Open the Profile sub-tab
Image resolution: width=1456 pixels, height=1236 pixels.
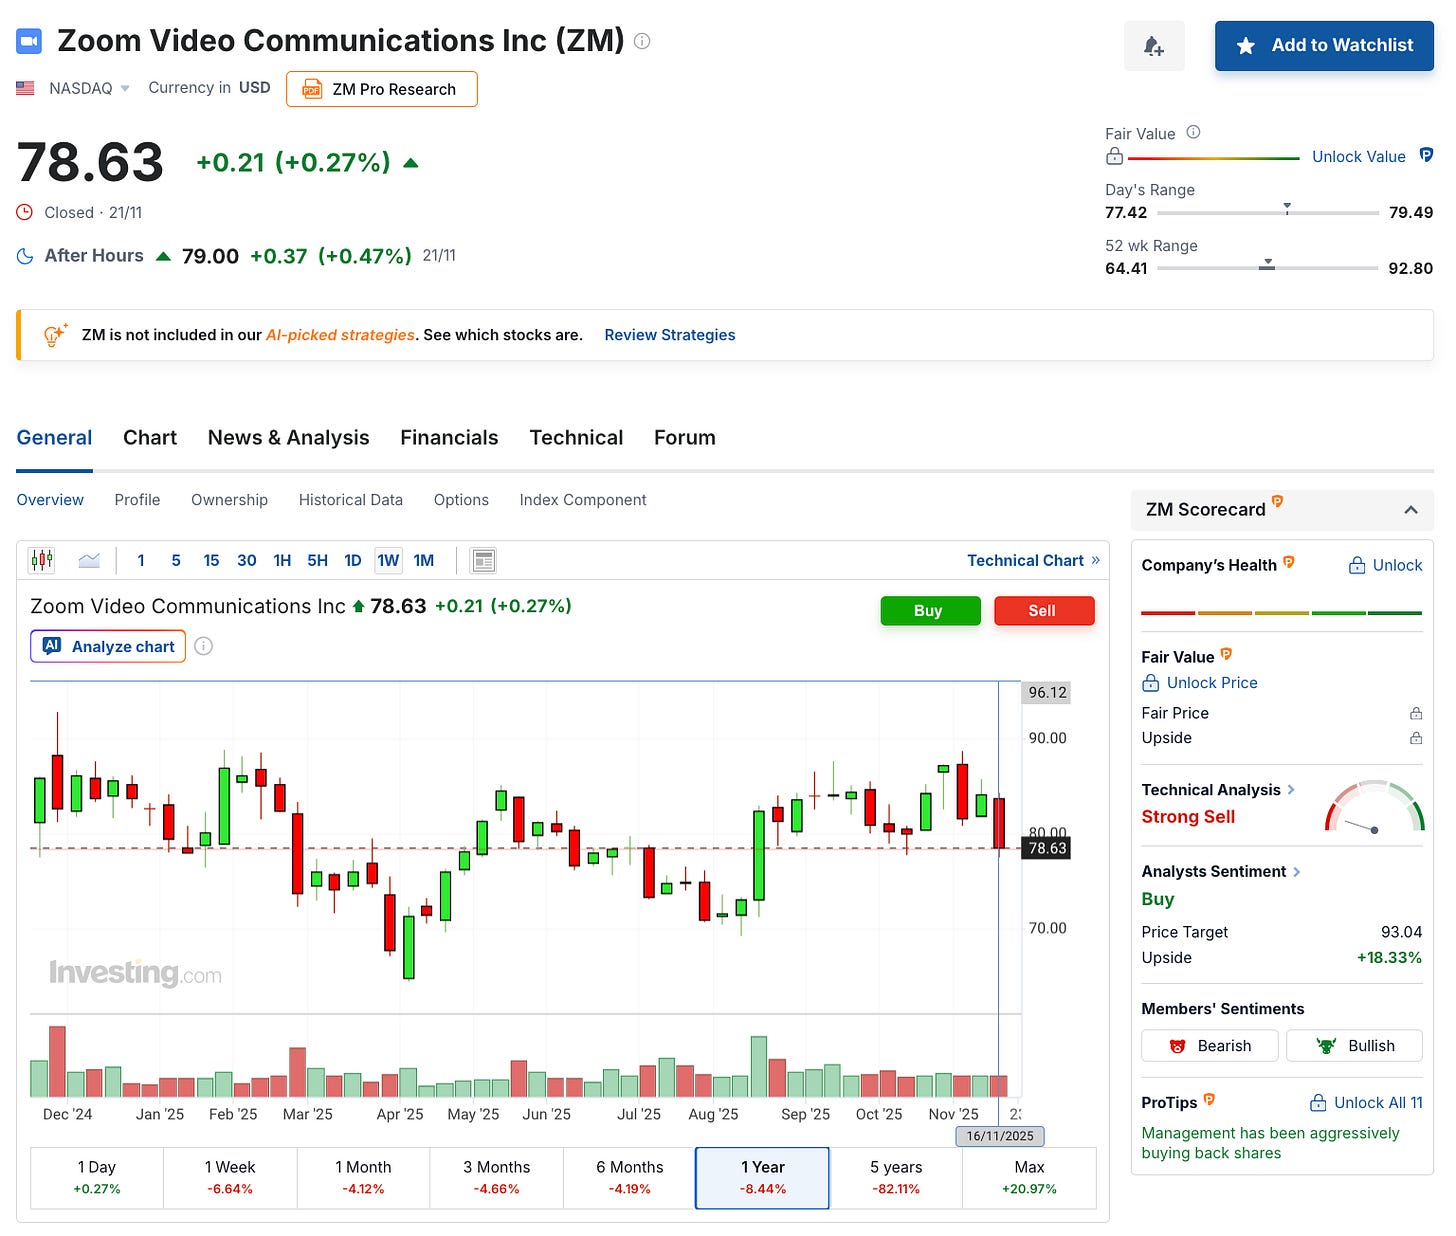(137, 500)
